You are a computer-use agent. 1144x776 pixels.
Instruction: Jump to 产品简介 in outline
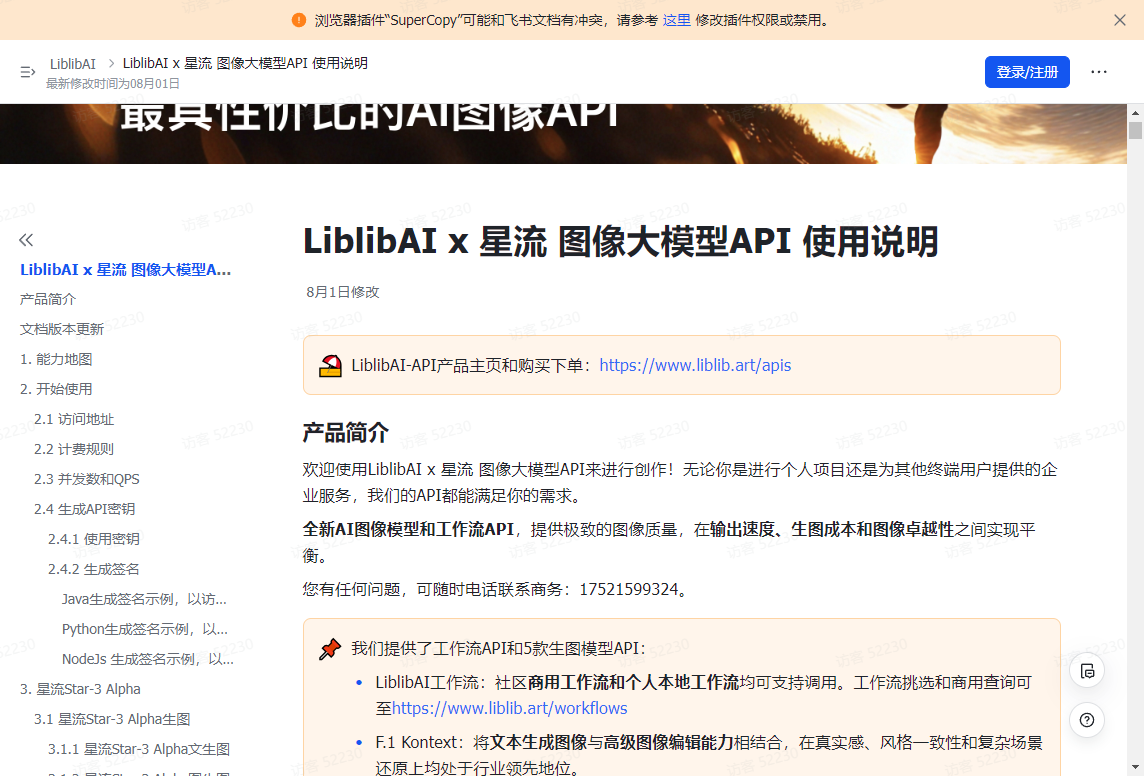point(48,299)
